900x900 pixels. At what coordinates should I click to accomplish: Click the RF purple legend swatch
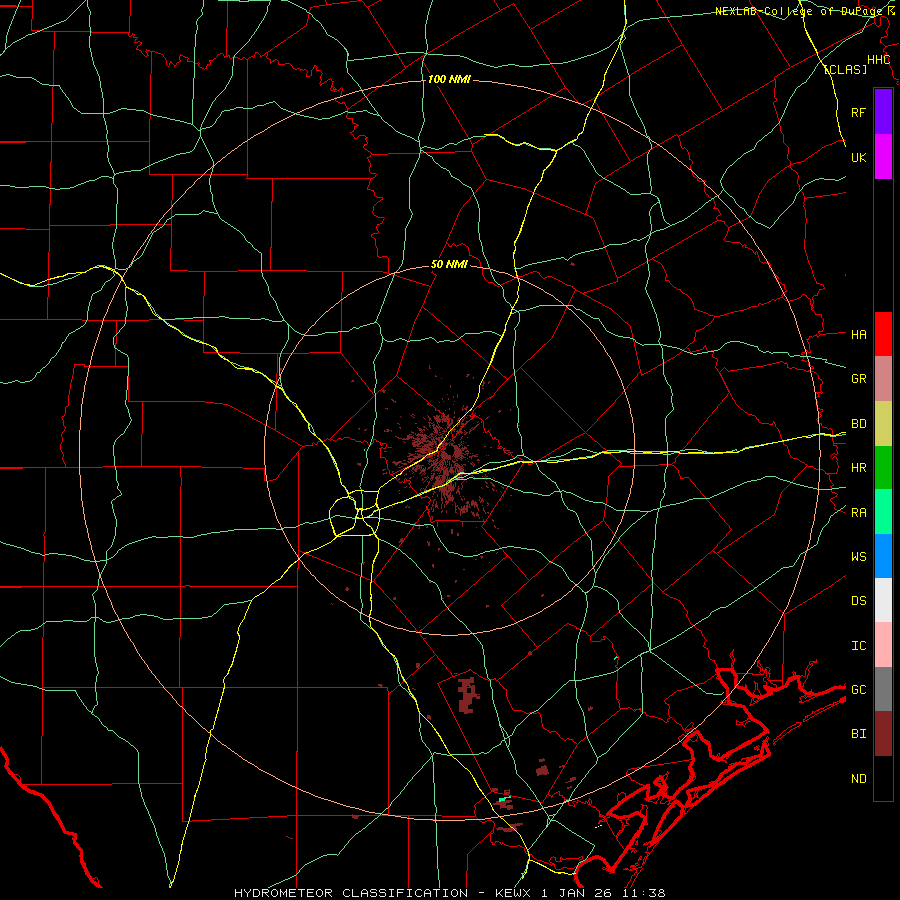883,112
